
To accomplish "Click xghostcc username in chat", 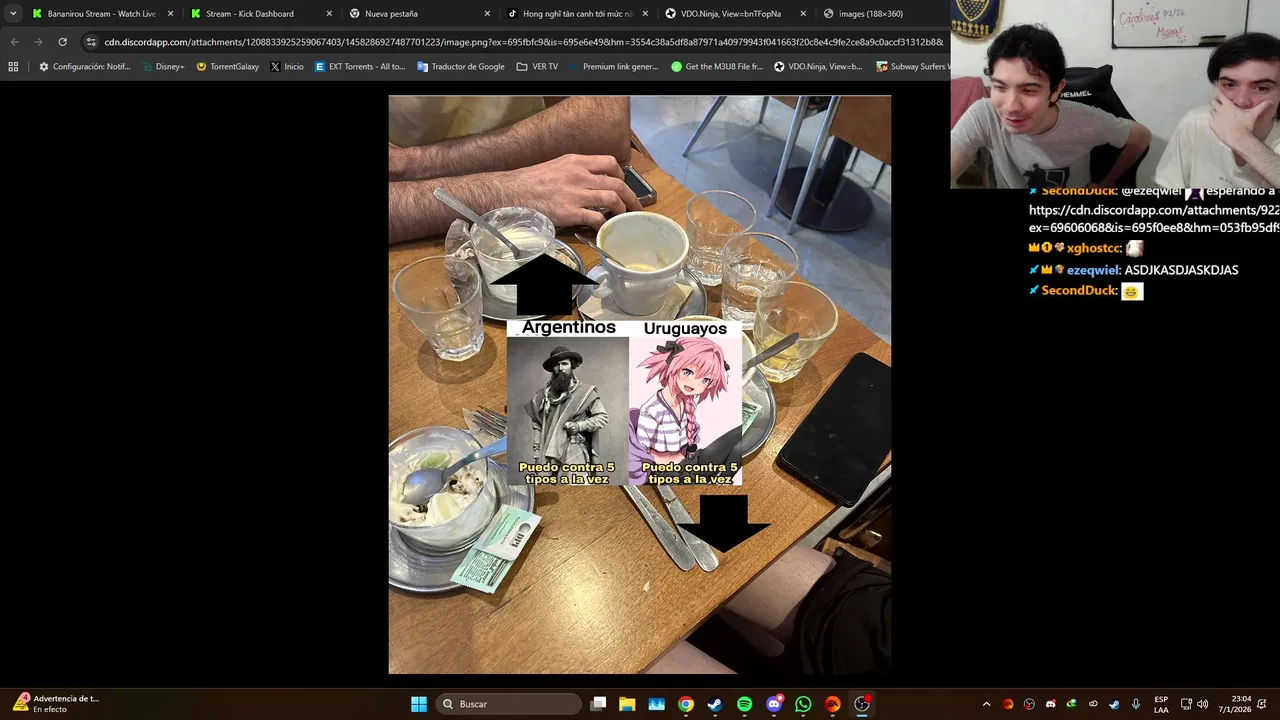I will tap(1092, 248).
